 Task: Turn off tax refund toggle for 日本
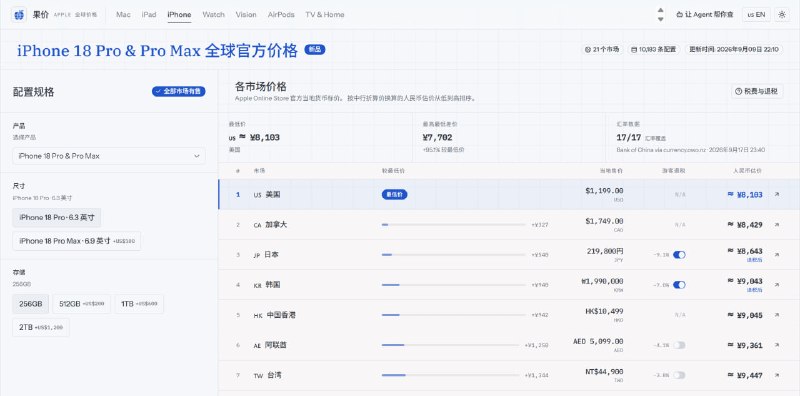click(679, 255)
